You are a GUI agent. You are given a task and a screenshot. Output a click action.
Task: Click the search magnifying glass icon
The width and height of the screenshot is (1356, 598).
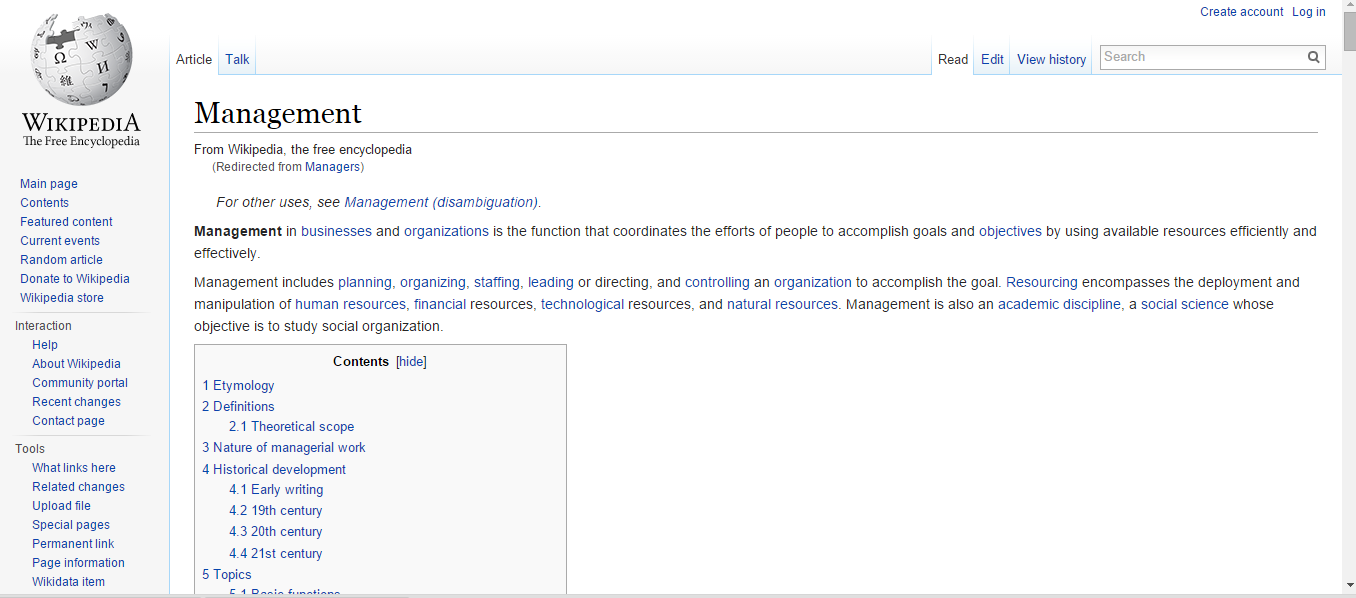tap(1313, 57)
